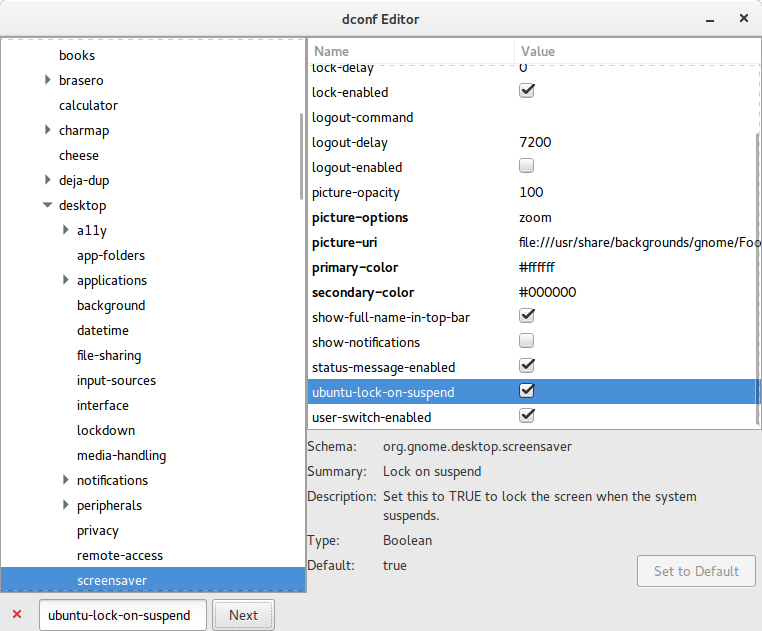The height and width of the screenshot is (631, 762).
Task: Expand the peripherals tree arrow
Action: point(65,505)
